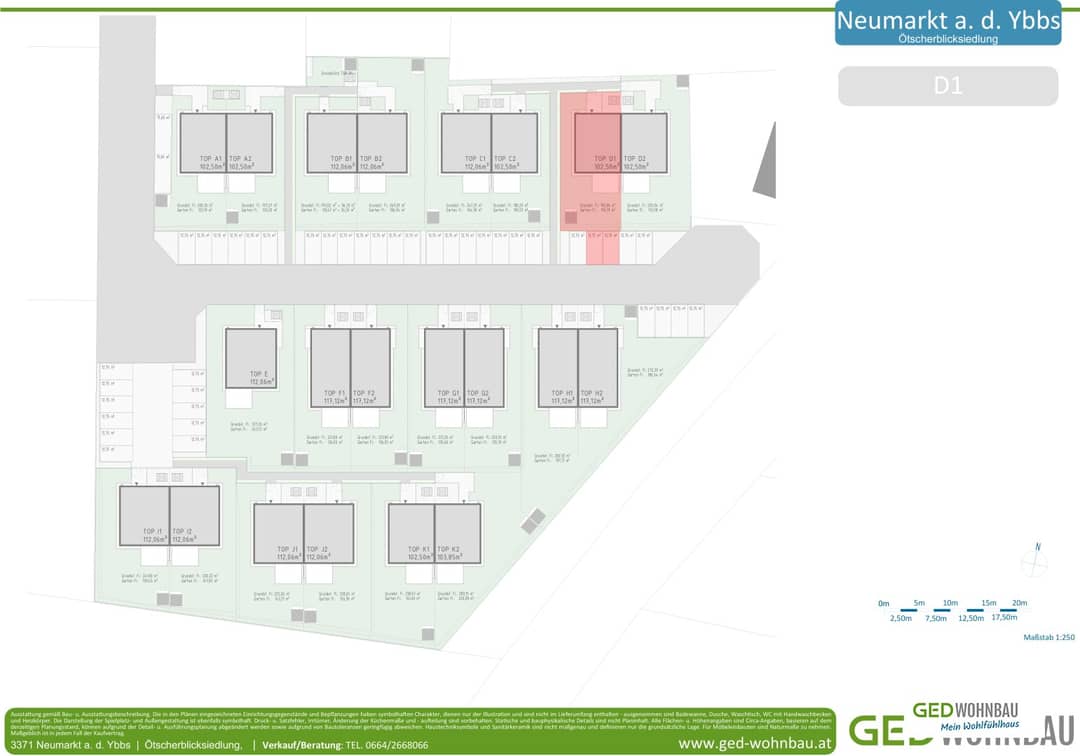Select house unit TOP B1
Screen dimensions: 1080x756
[x=331, y=143]
